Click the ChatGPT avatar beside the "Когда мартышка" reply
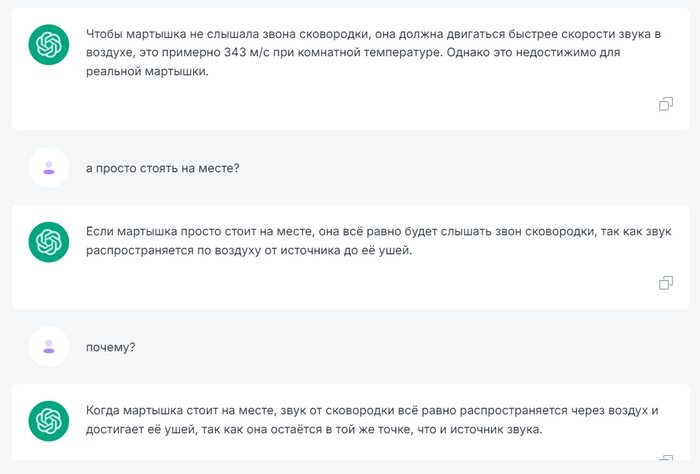The image size is (700, 474). coord(49,420)
